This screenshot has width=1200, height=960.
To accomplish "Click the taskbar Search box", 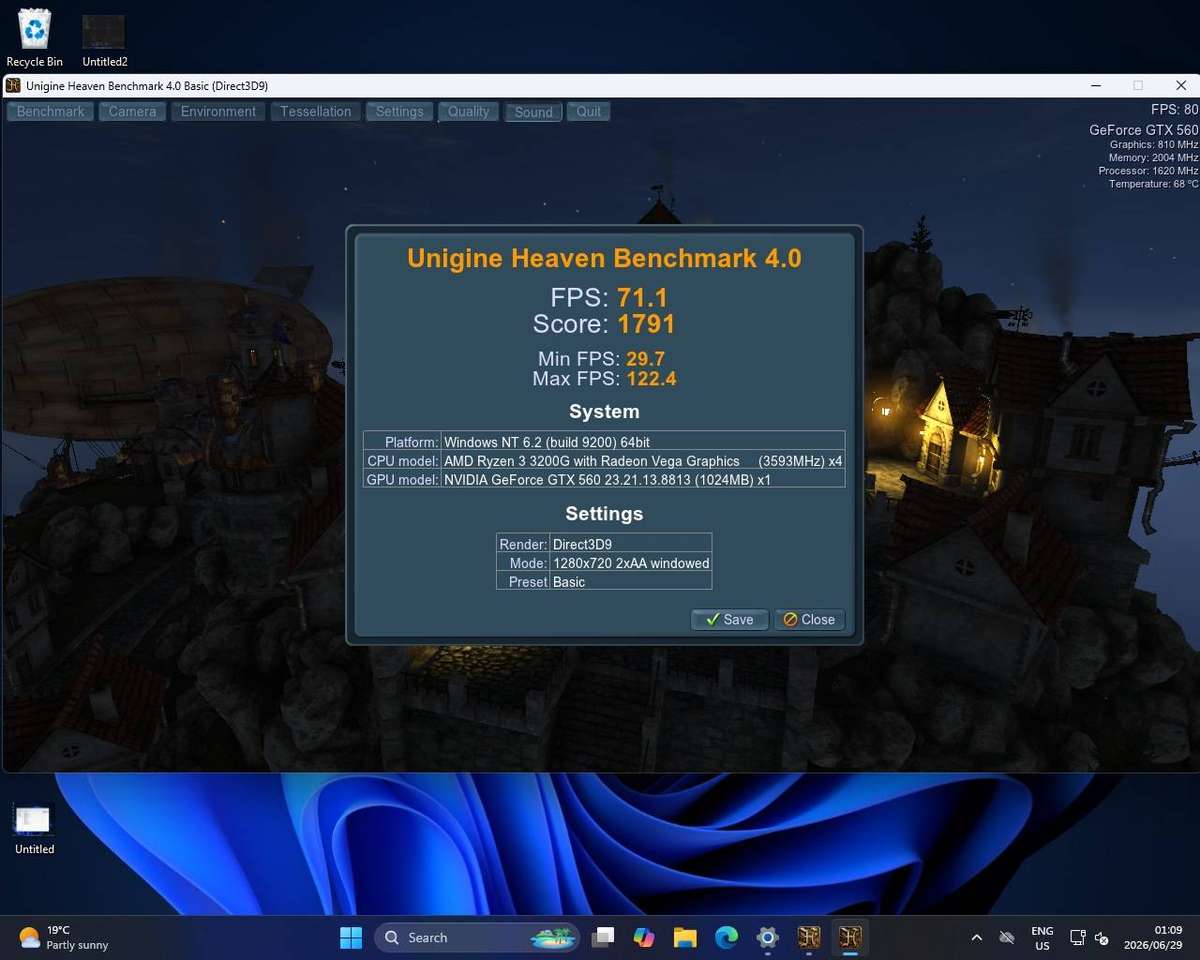I will pyautogui.click(x=477, y=938).
